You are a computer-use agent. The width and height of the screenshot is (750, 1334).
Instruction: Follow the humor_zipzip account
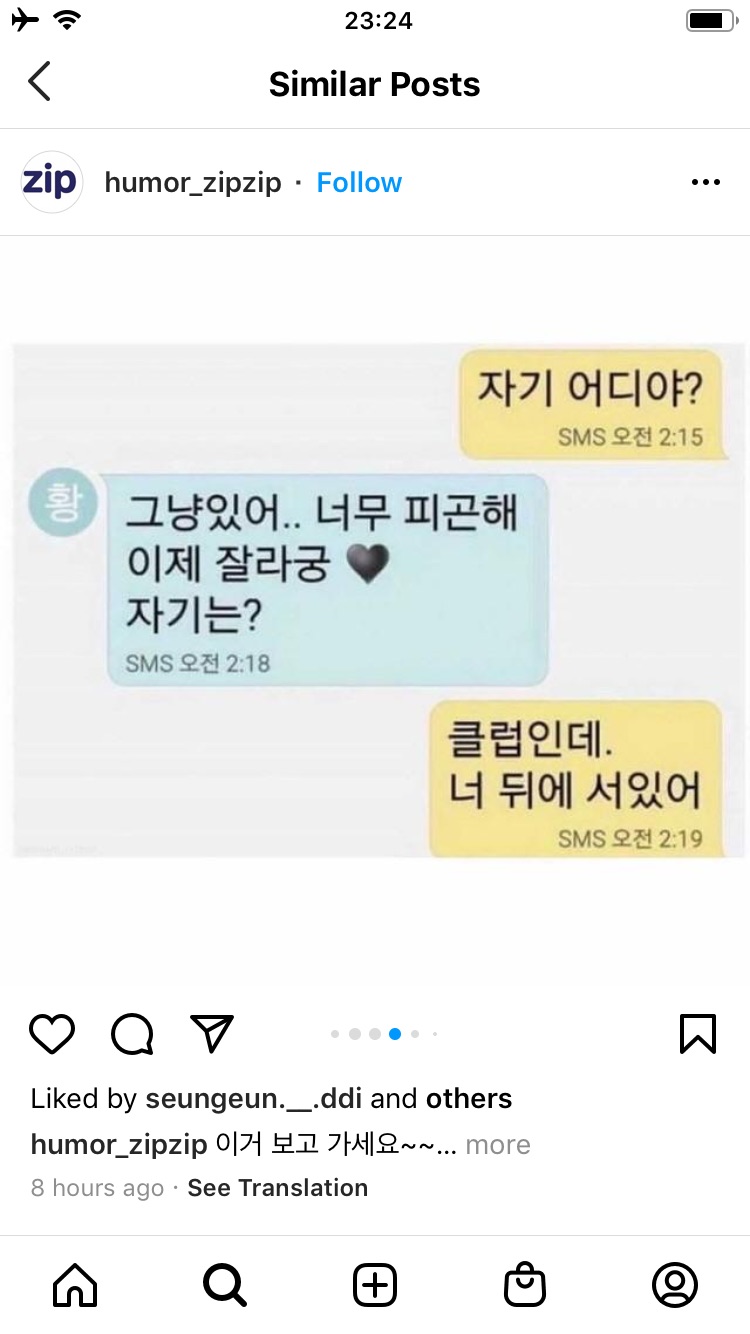click(x=359, y=183)
